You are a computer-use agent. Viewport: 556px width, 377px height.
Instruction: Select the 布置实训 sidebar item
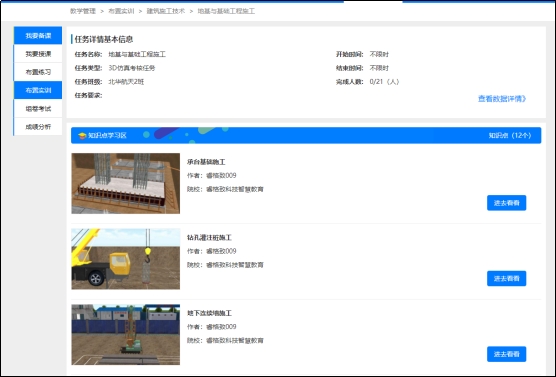(x=38, y=90)
